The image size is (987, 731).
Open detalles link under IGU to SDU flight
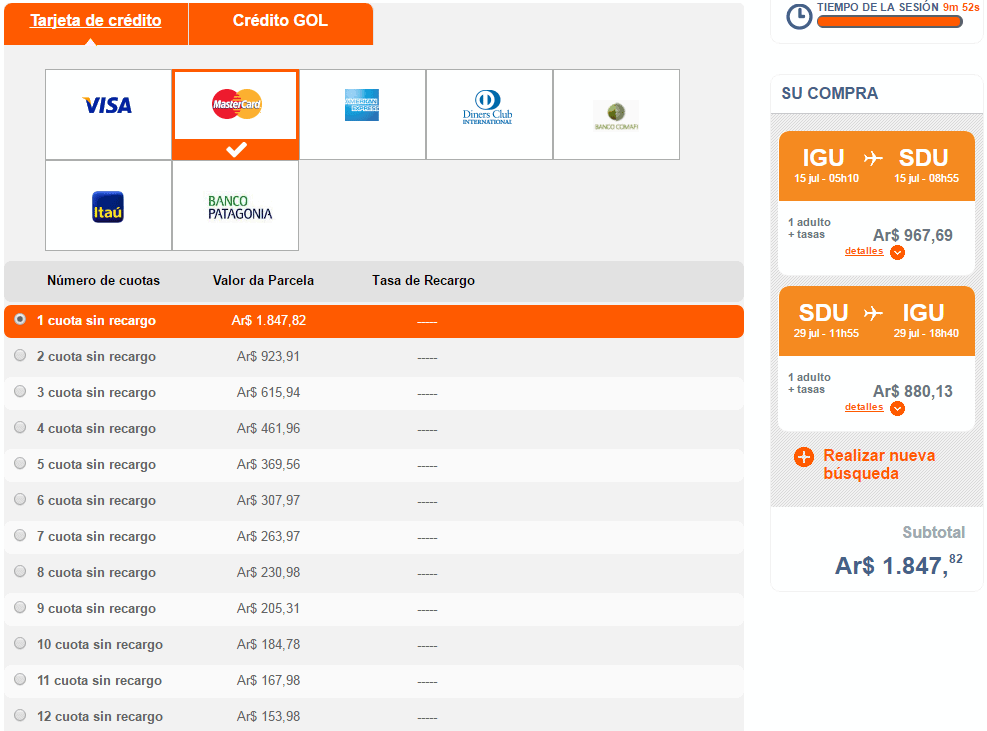click(x=864, y=251)
